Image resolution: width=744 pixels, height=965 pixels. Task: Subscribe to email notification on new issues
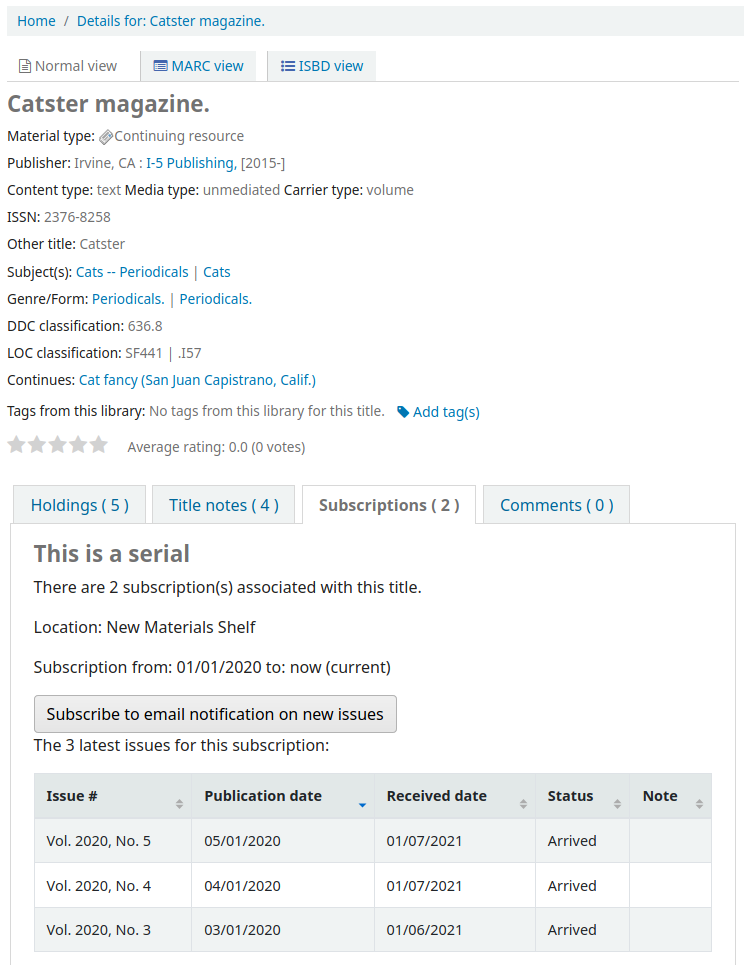click(x=215, y=714)
